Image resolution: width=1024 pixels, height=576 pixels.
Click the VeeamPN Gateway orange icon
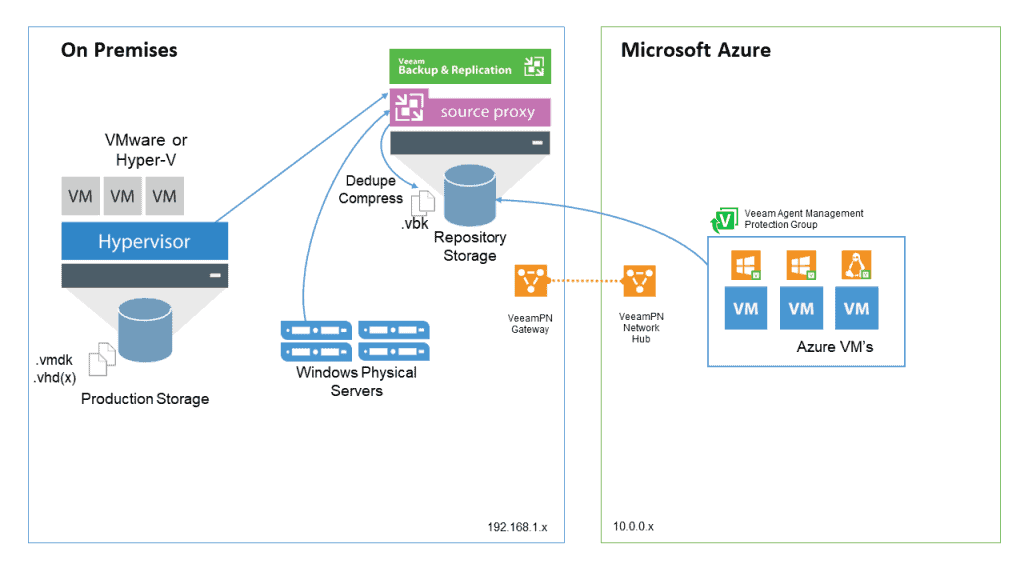tap(531, 280)
